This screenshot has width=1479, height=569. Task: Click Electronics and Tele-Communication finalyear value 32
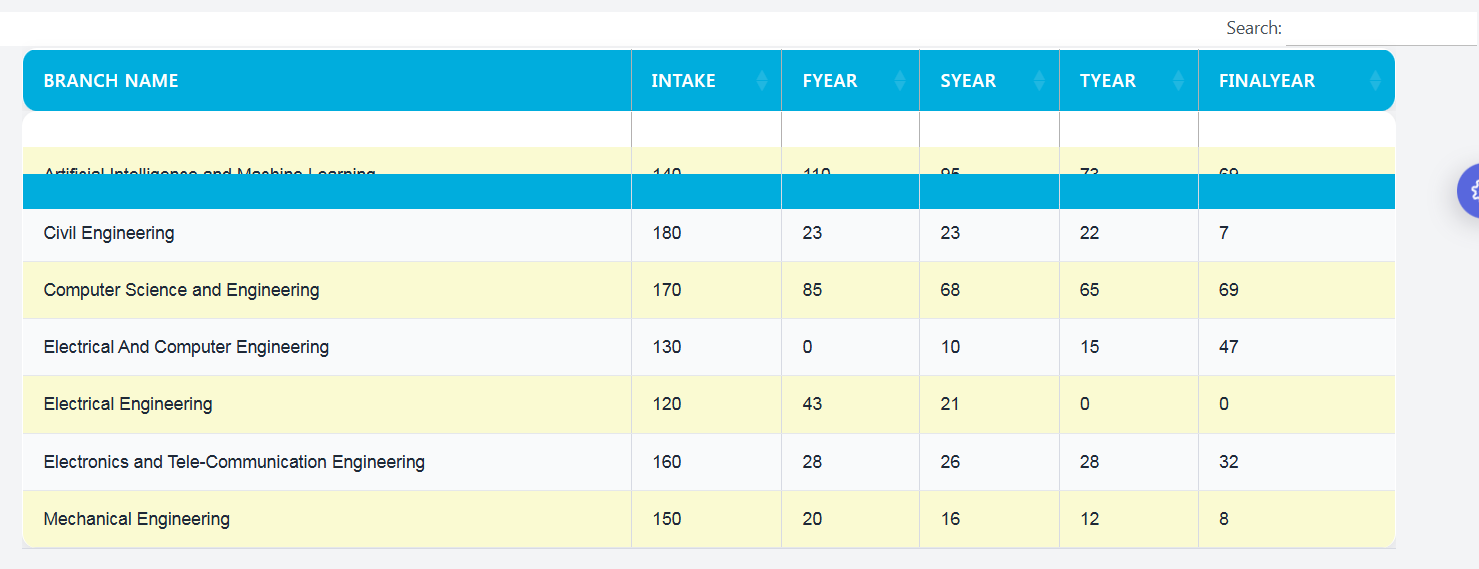[x=1228, y=462]
